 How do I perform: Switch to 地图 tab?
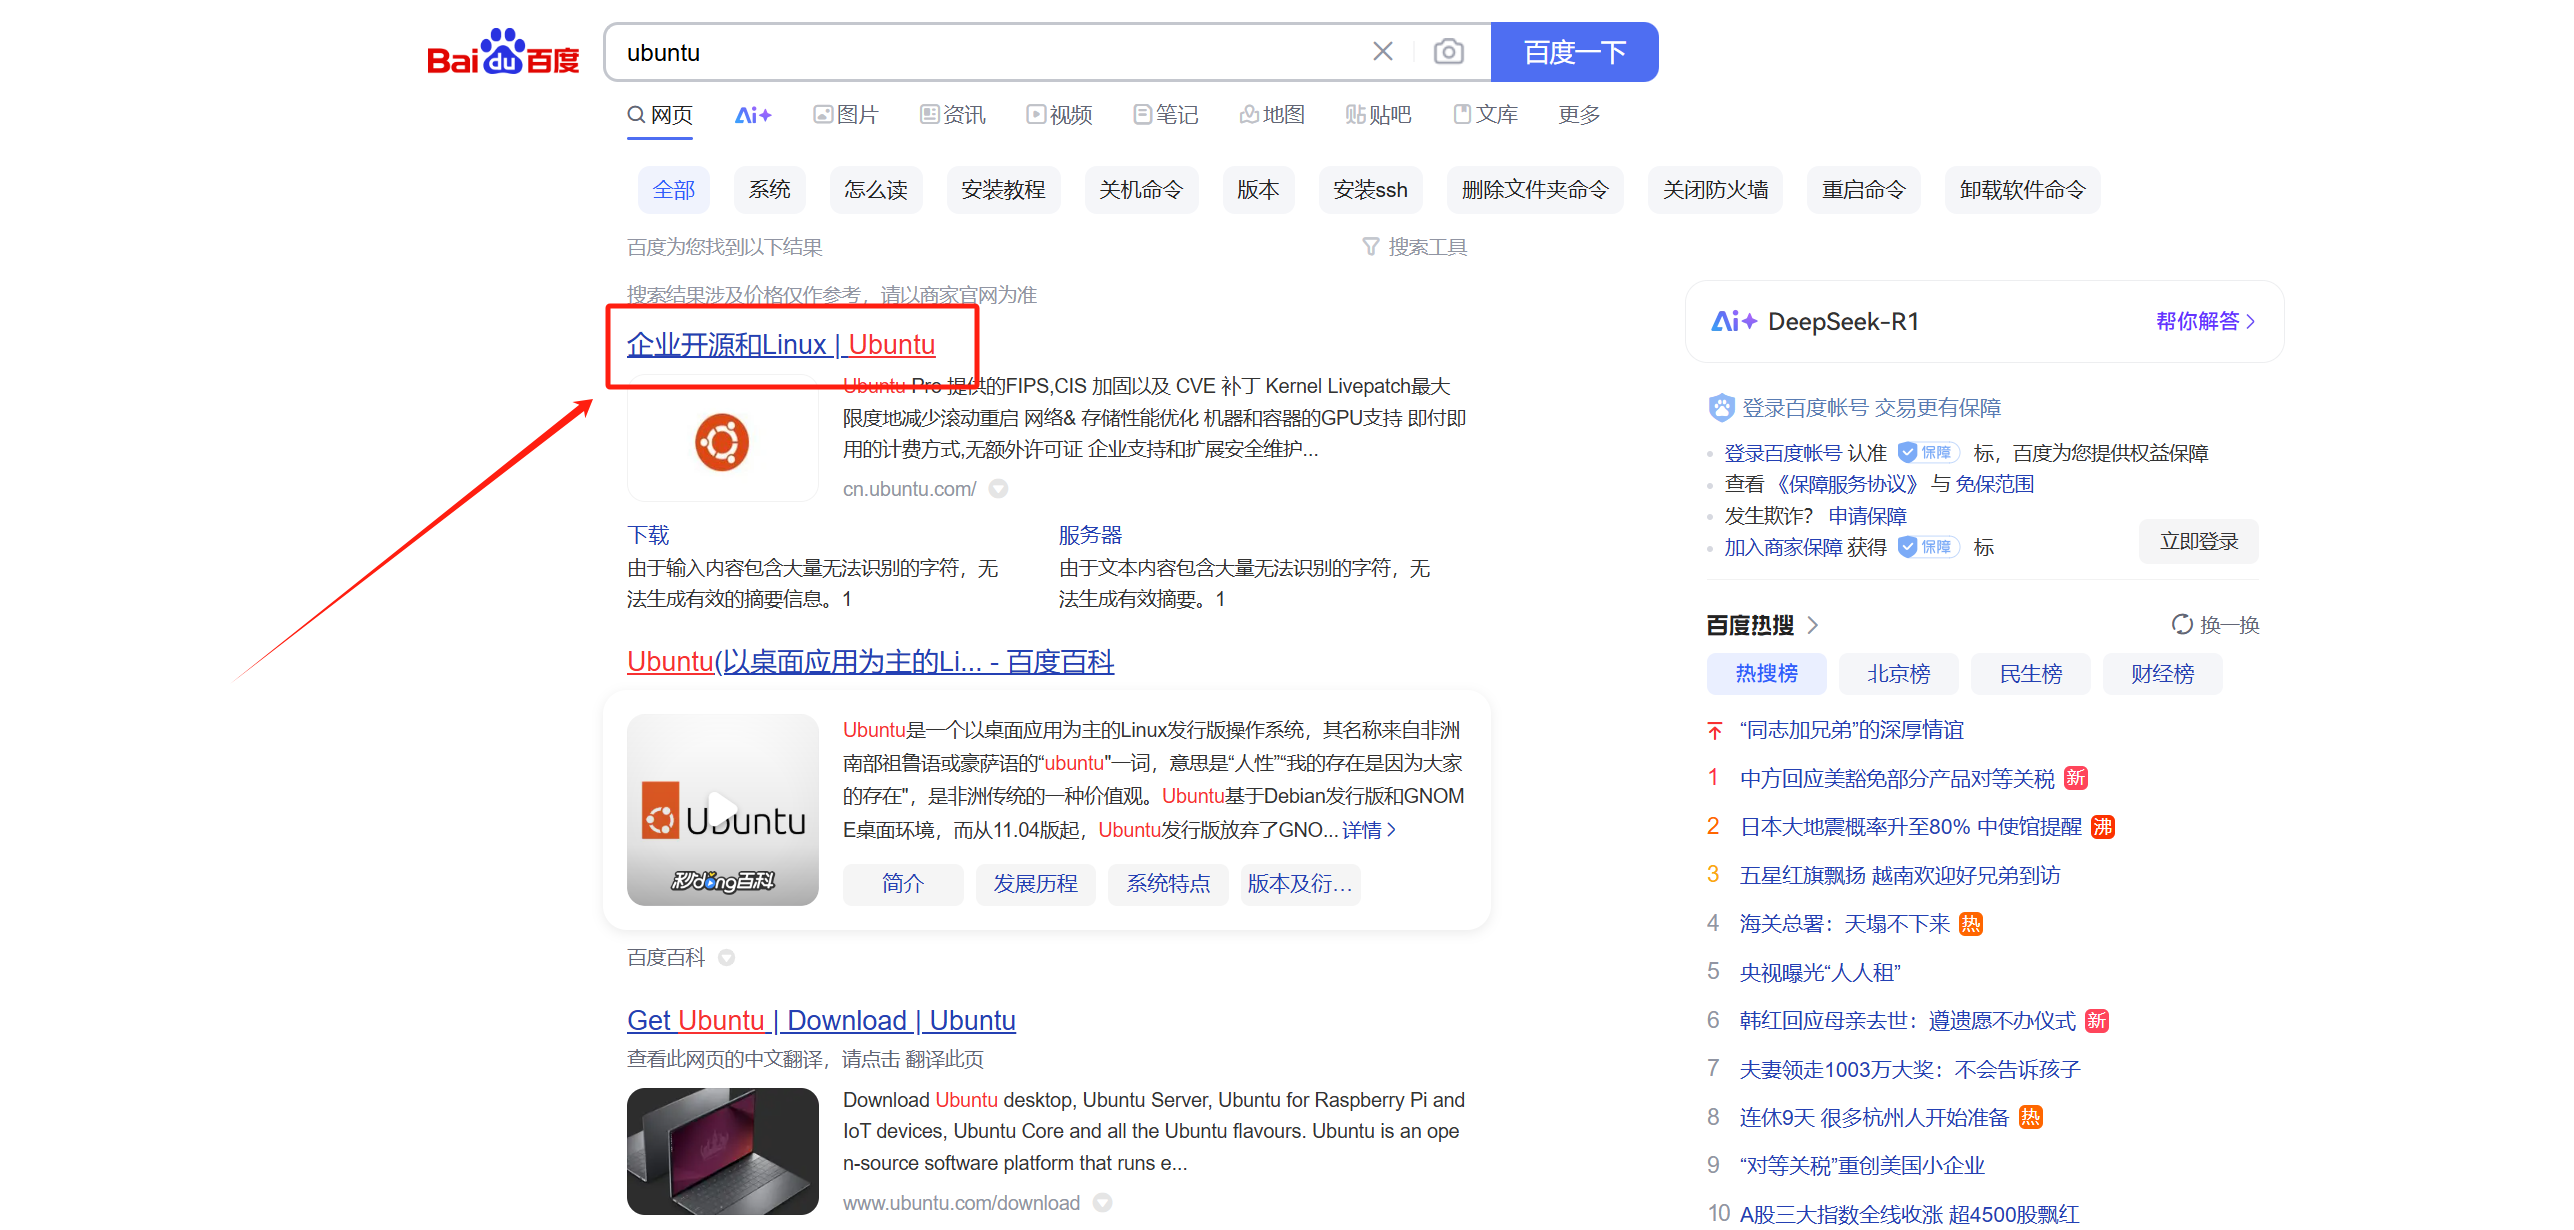pos(1272,115)
